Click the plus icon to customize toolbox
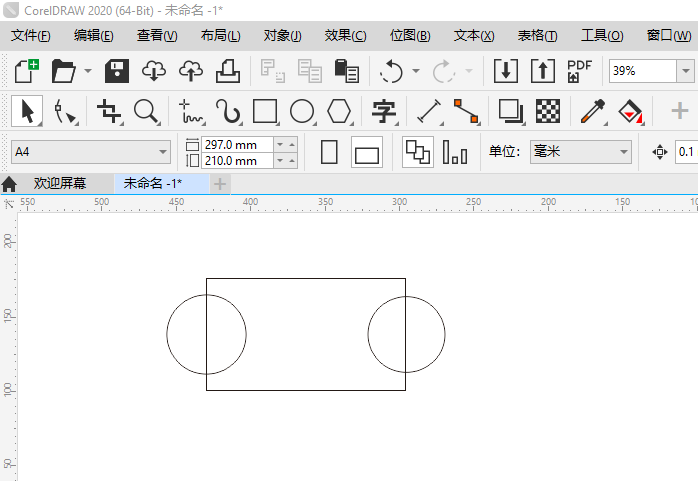The width and height of the screenshot is (698, 481). click(x=679, y=110)
